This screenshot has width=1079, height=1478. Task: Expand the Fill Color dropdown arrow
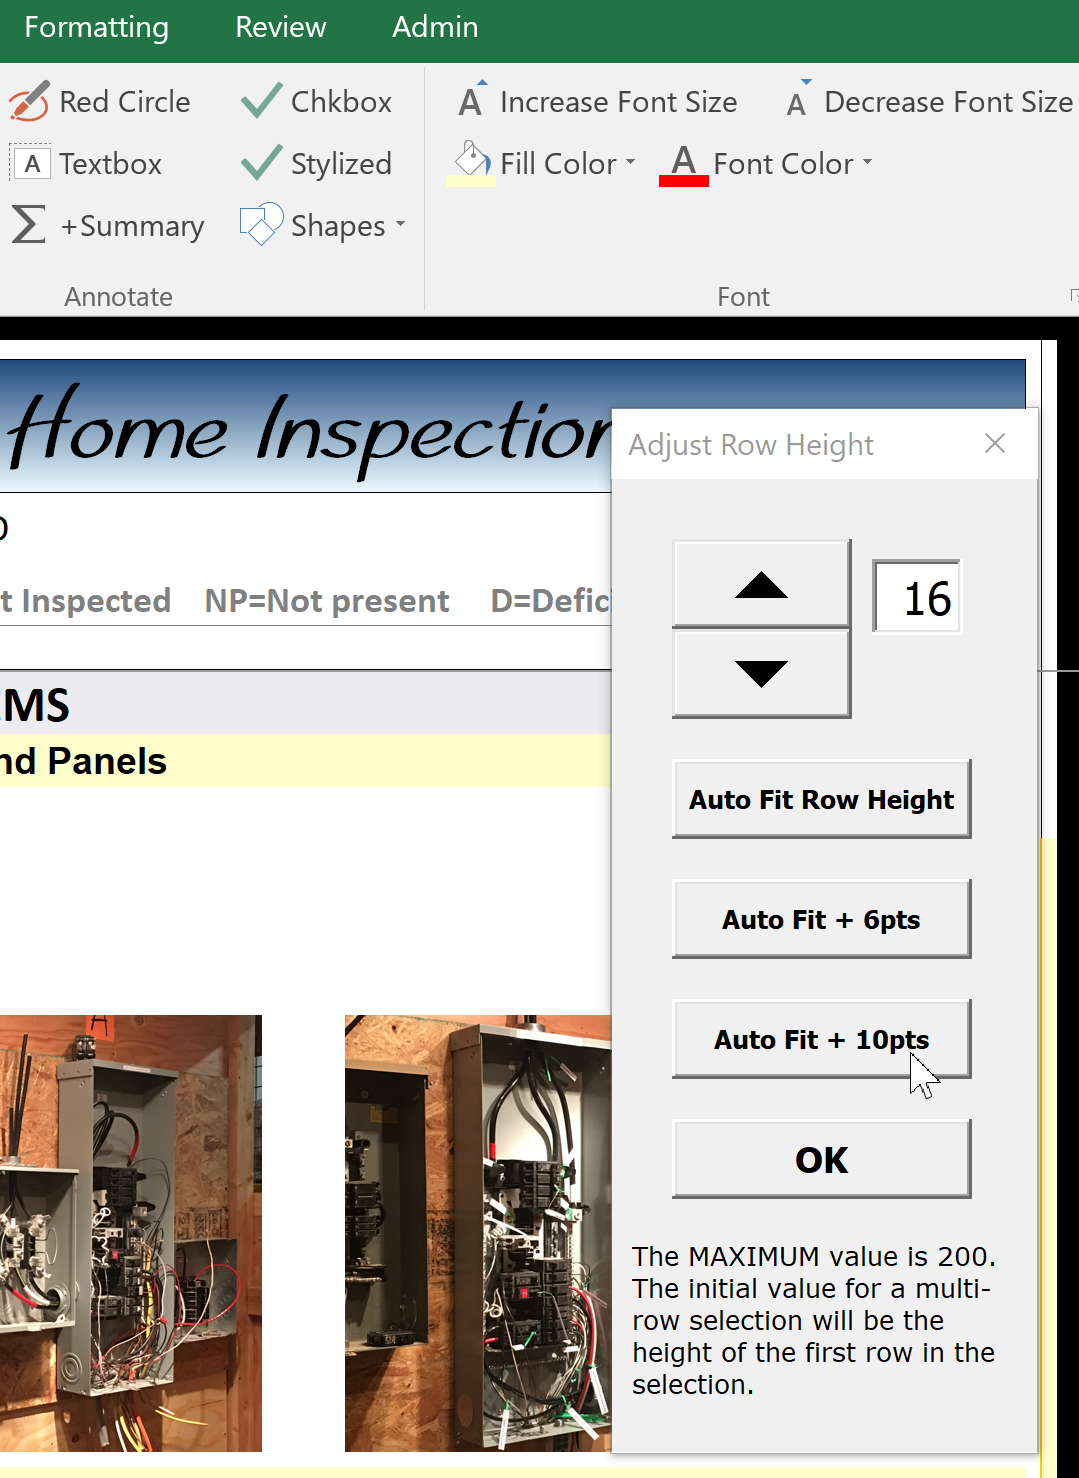point(630,163)
